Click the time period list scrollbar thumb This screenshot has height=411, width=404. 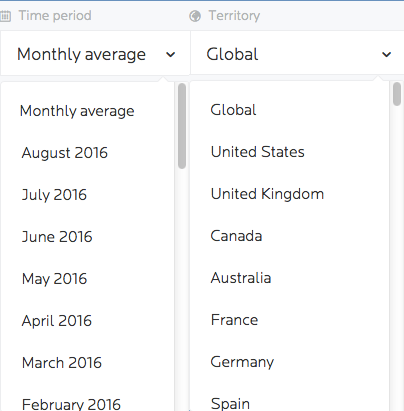[x=182, y=126]
